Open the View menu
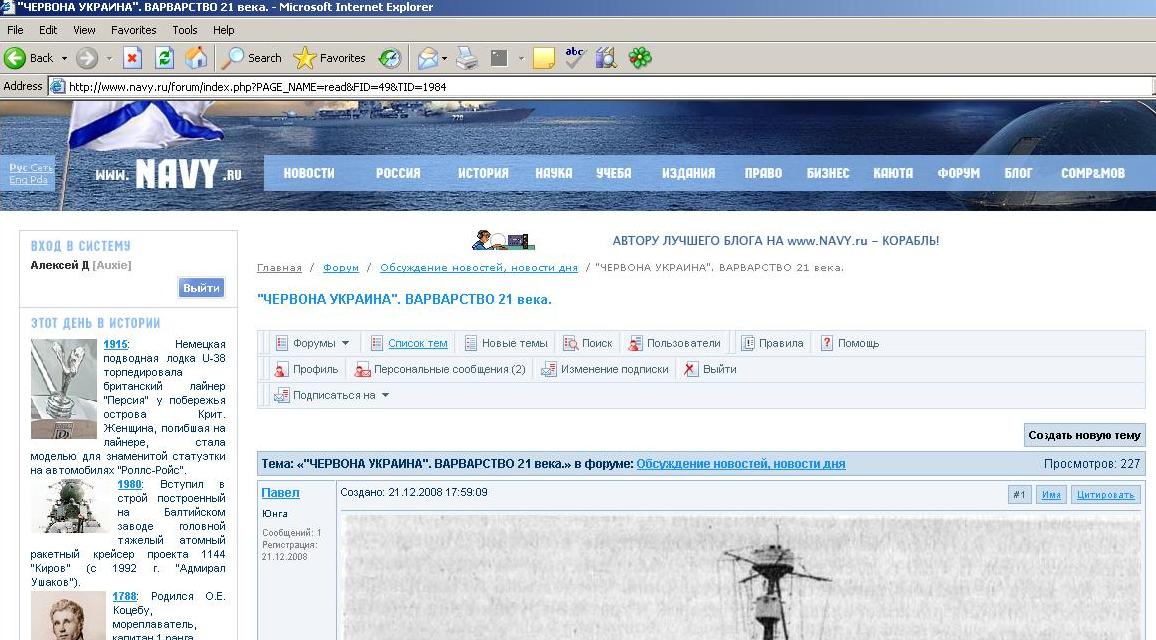The width and height of the screenshot is (1156, 640). [84, 30]
